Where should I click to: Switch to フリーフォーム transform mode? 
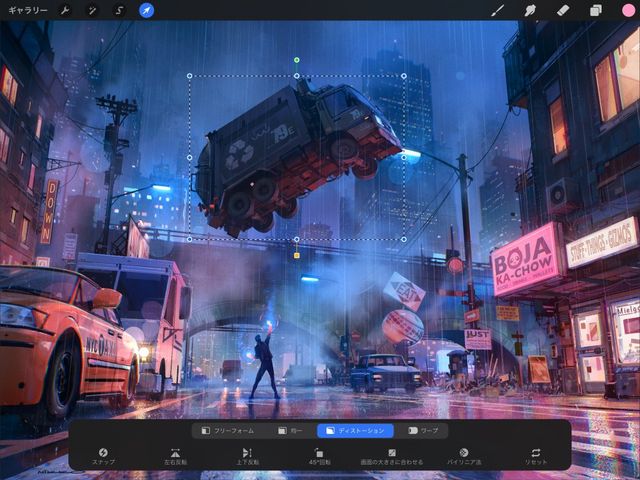point(228,431)
